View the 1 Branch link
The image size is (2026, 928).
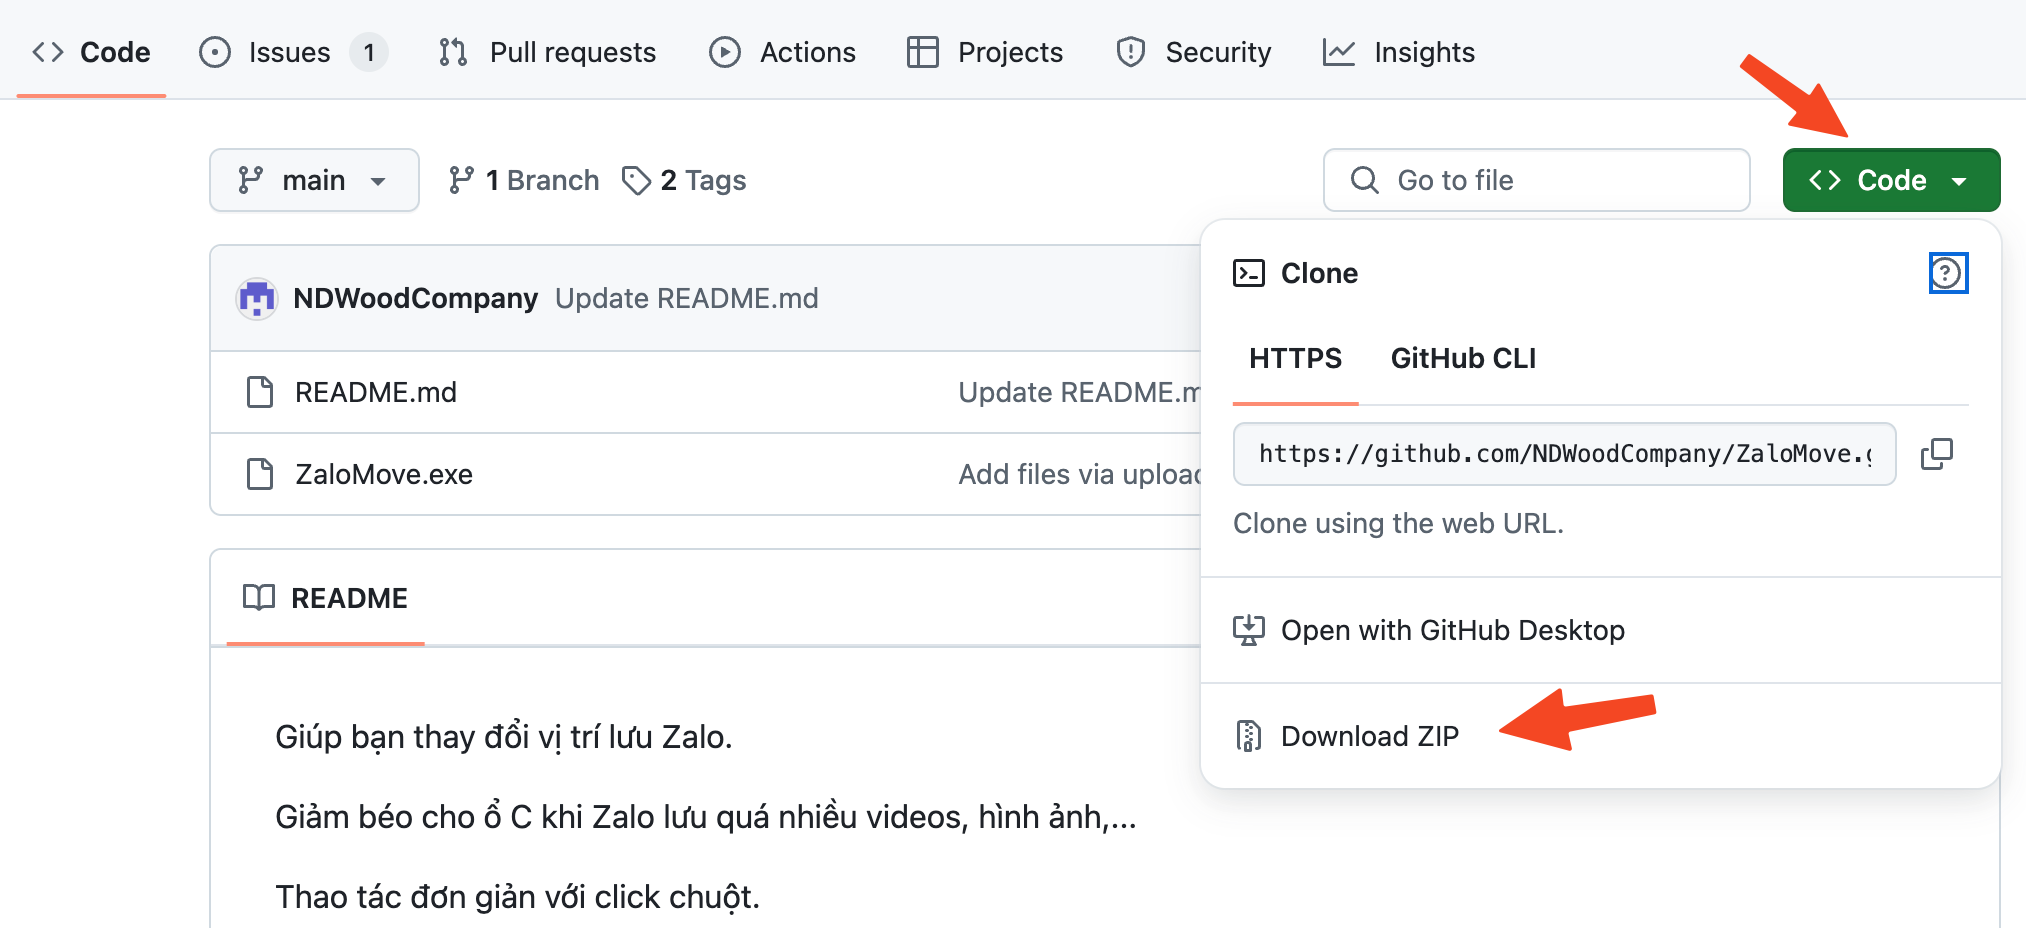pyautogui.click(x=524, y=180)
